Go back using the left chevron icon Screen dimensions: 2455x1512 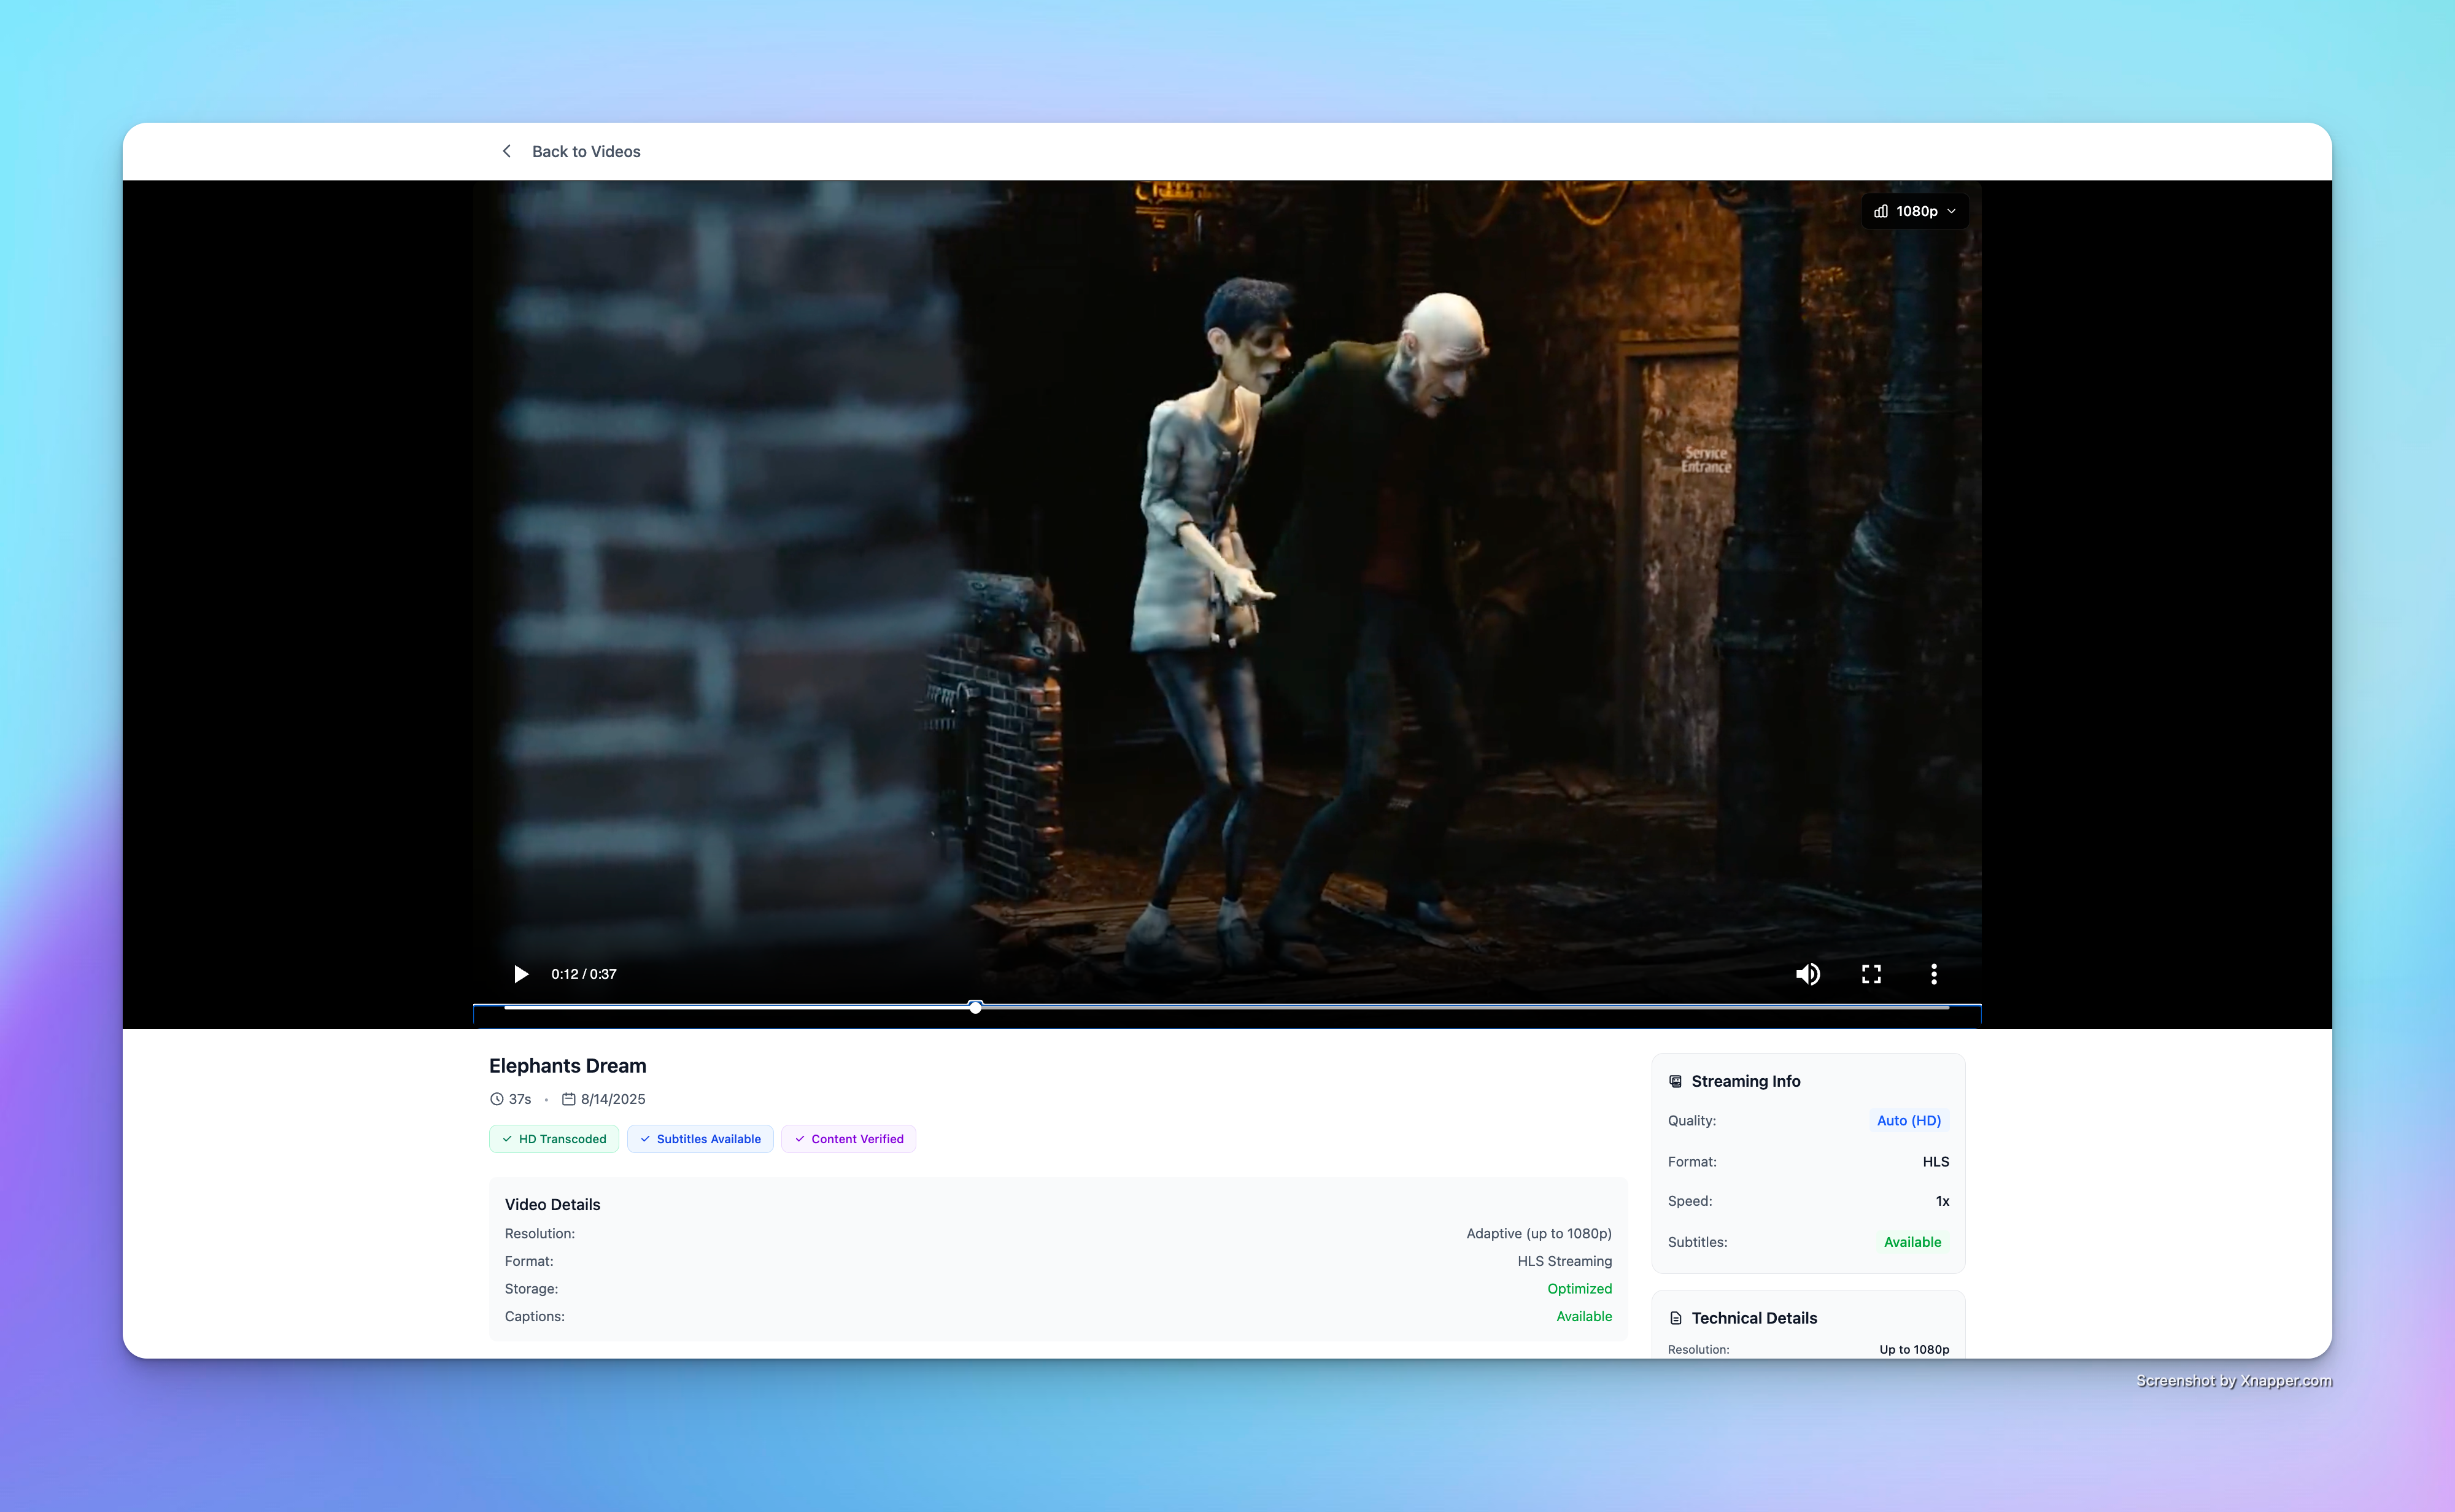pos(507,151)
